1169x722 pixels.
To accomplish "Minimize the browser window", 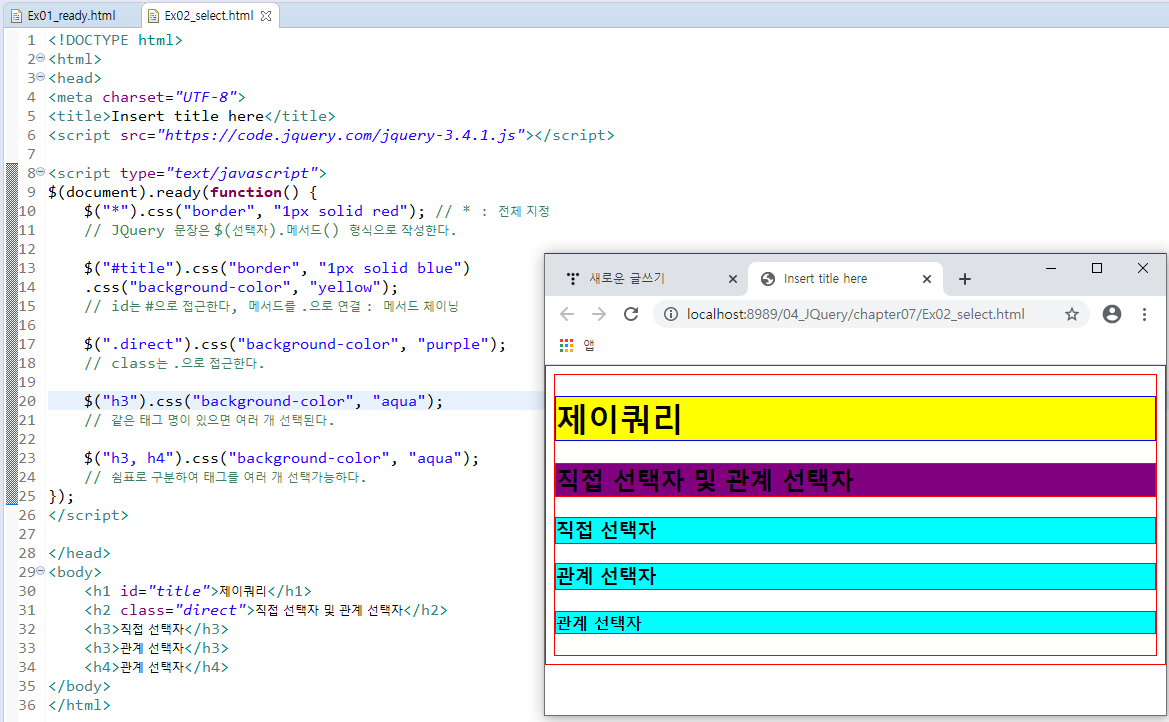I will (x=1051, y=268).
